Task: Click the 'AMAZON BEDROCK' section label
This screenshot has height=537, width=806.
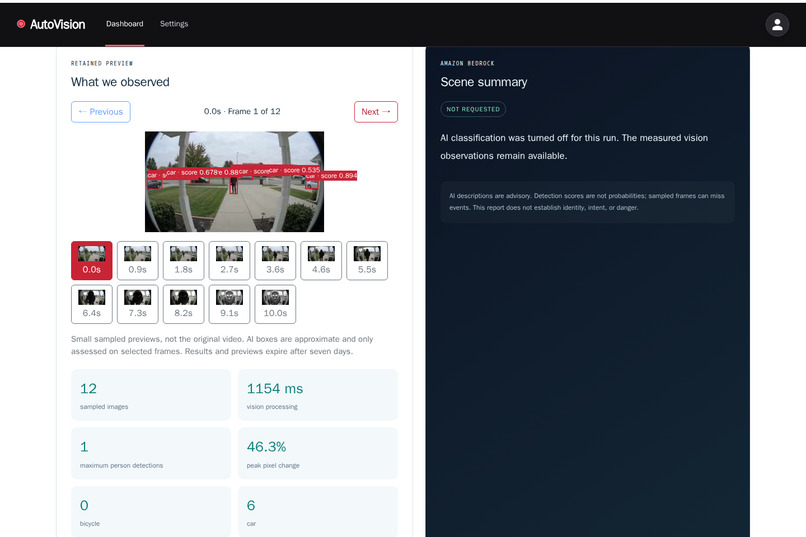Action: click(x=467, y=63)
